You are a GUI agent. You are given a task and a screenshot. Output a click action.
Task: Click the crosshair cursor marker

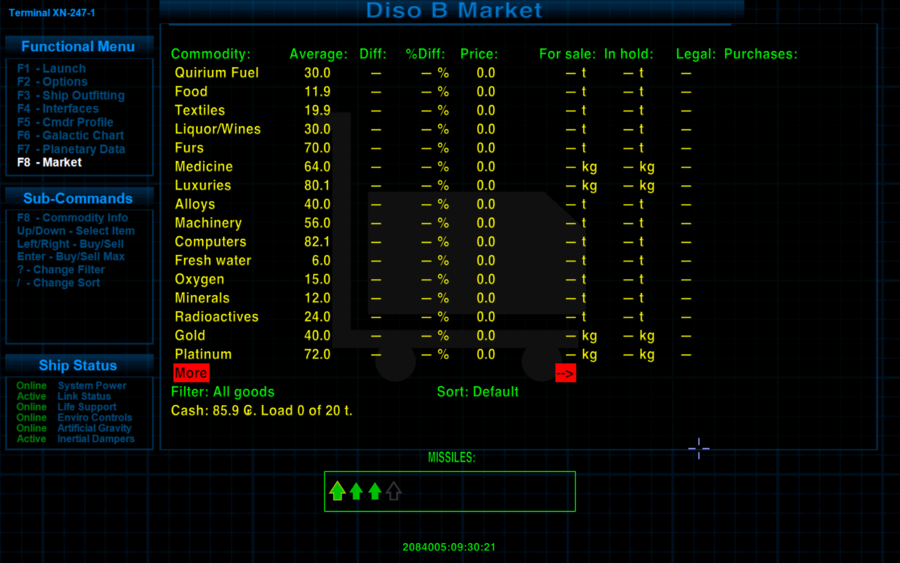click(699, 449)
